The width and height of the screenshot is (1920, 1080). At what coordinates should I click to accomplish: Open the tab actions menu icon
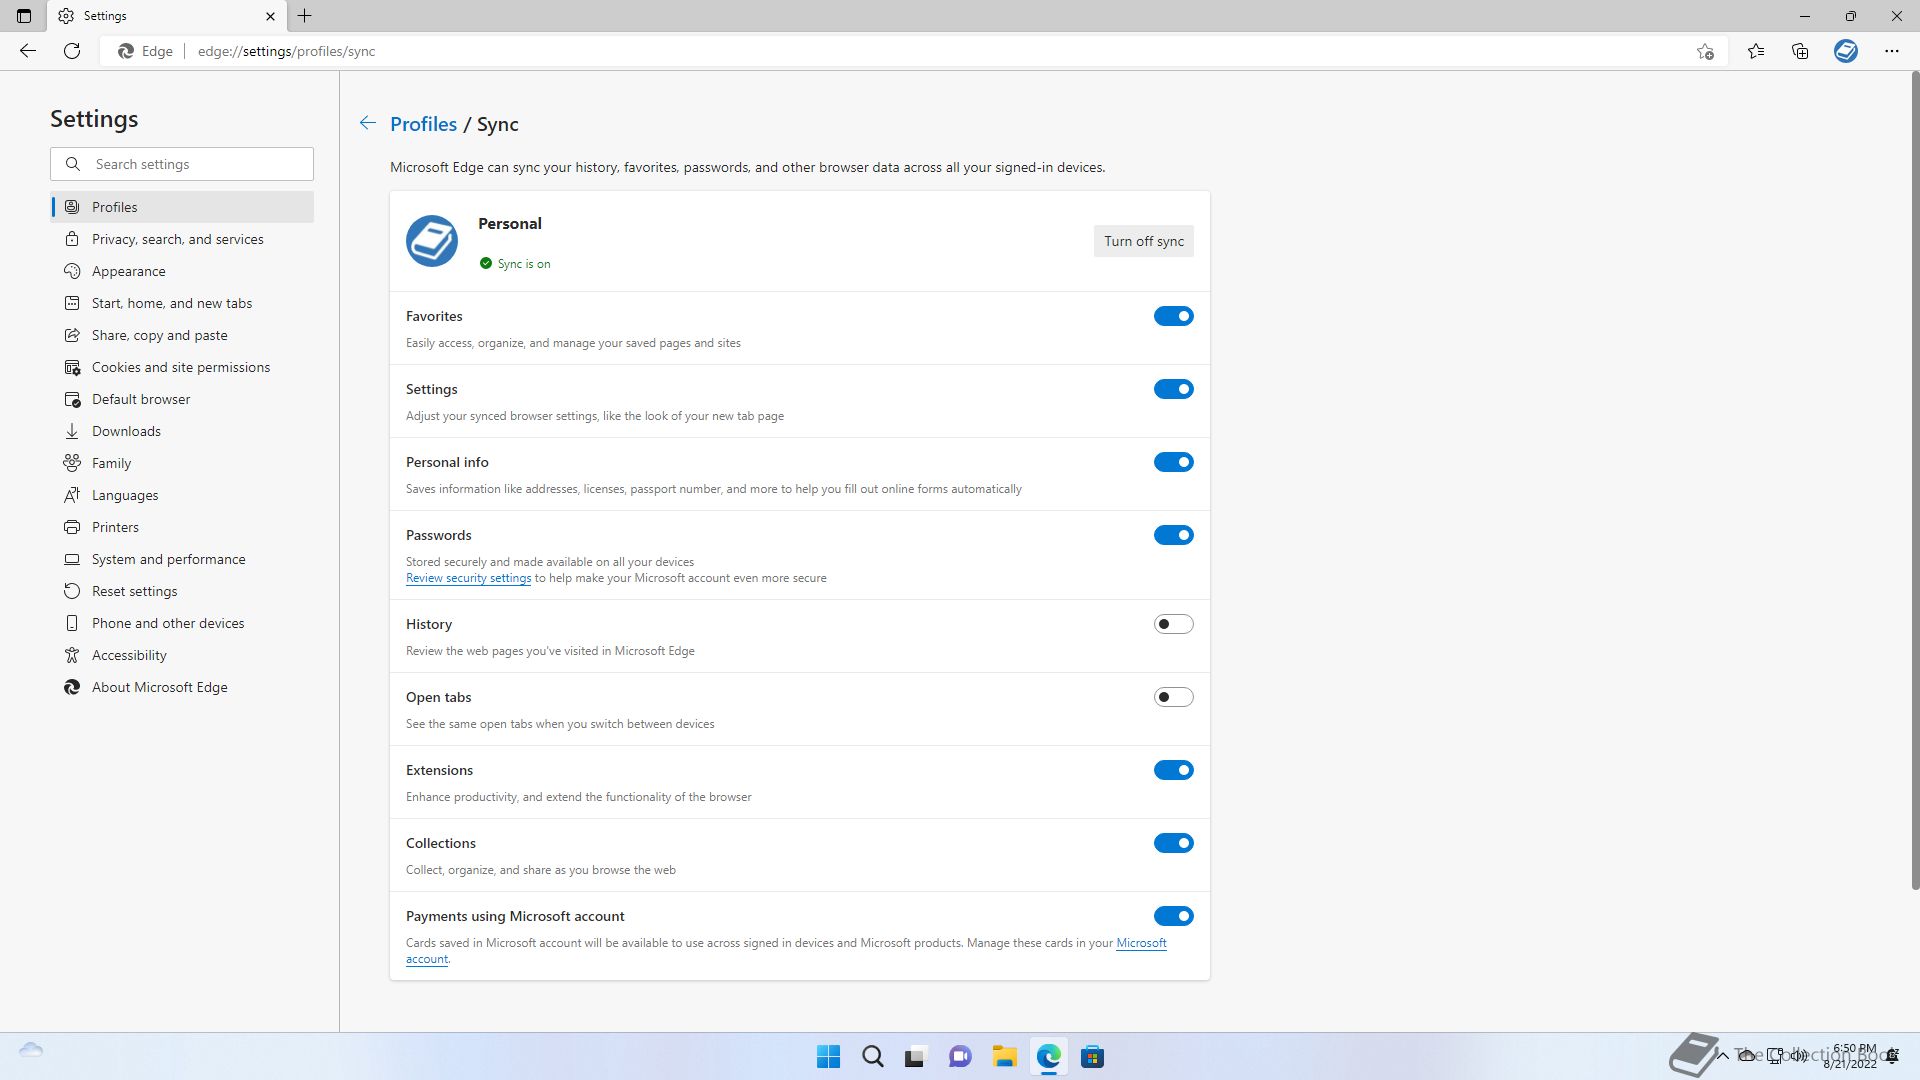[x=24, y=16]
